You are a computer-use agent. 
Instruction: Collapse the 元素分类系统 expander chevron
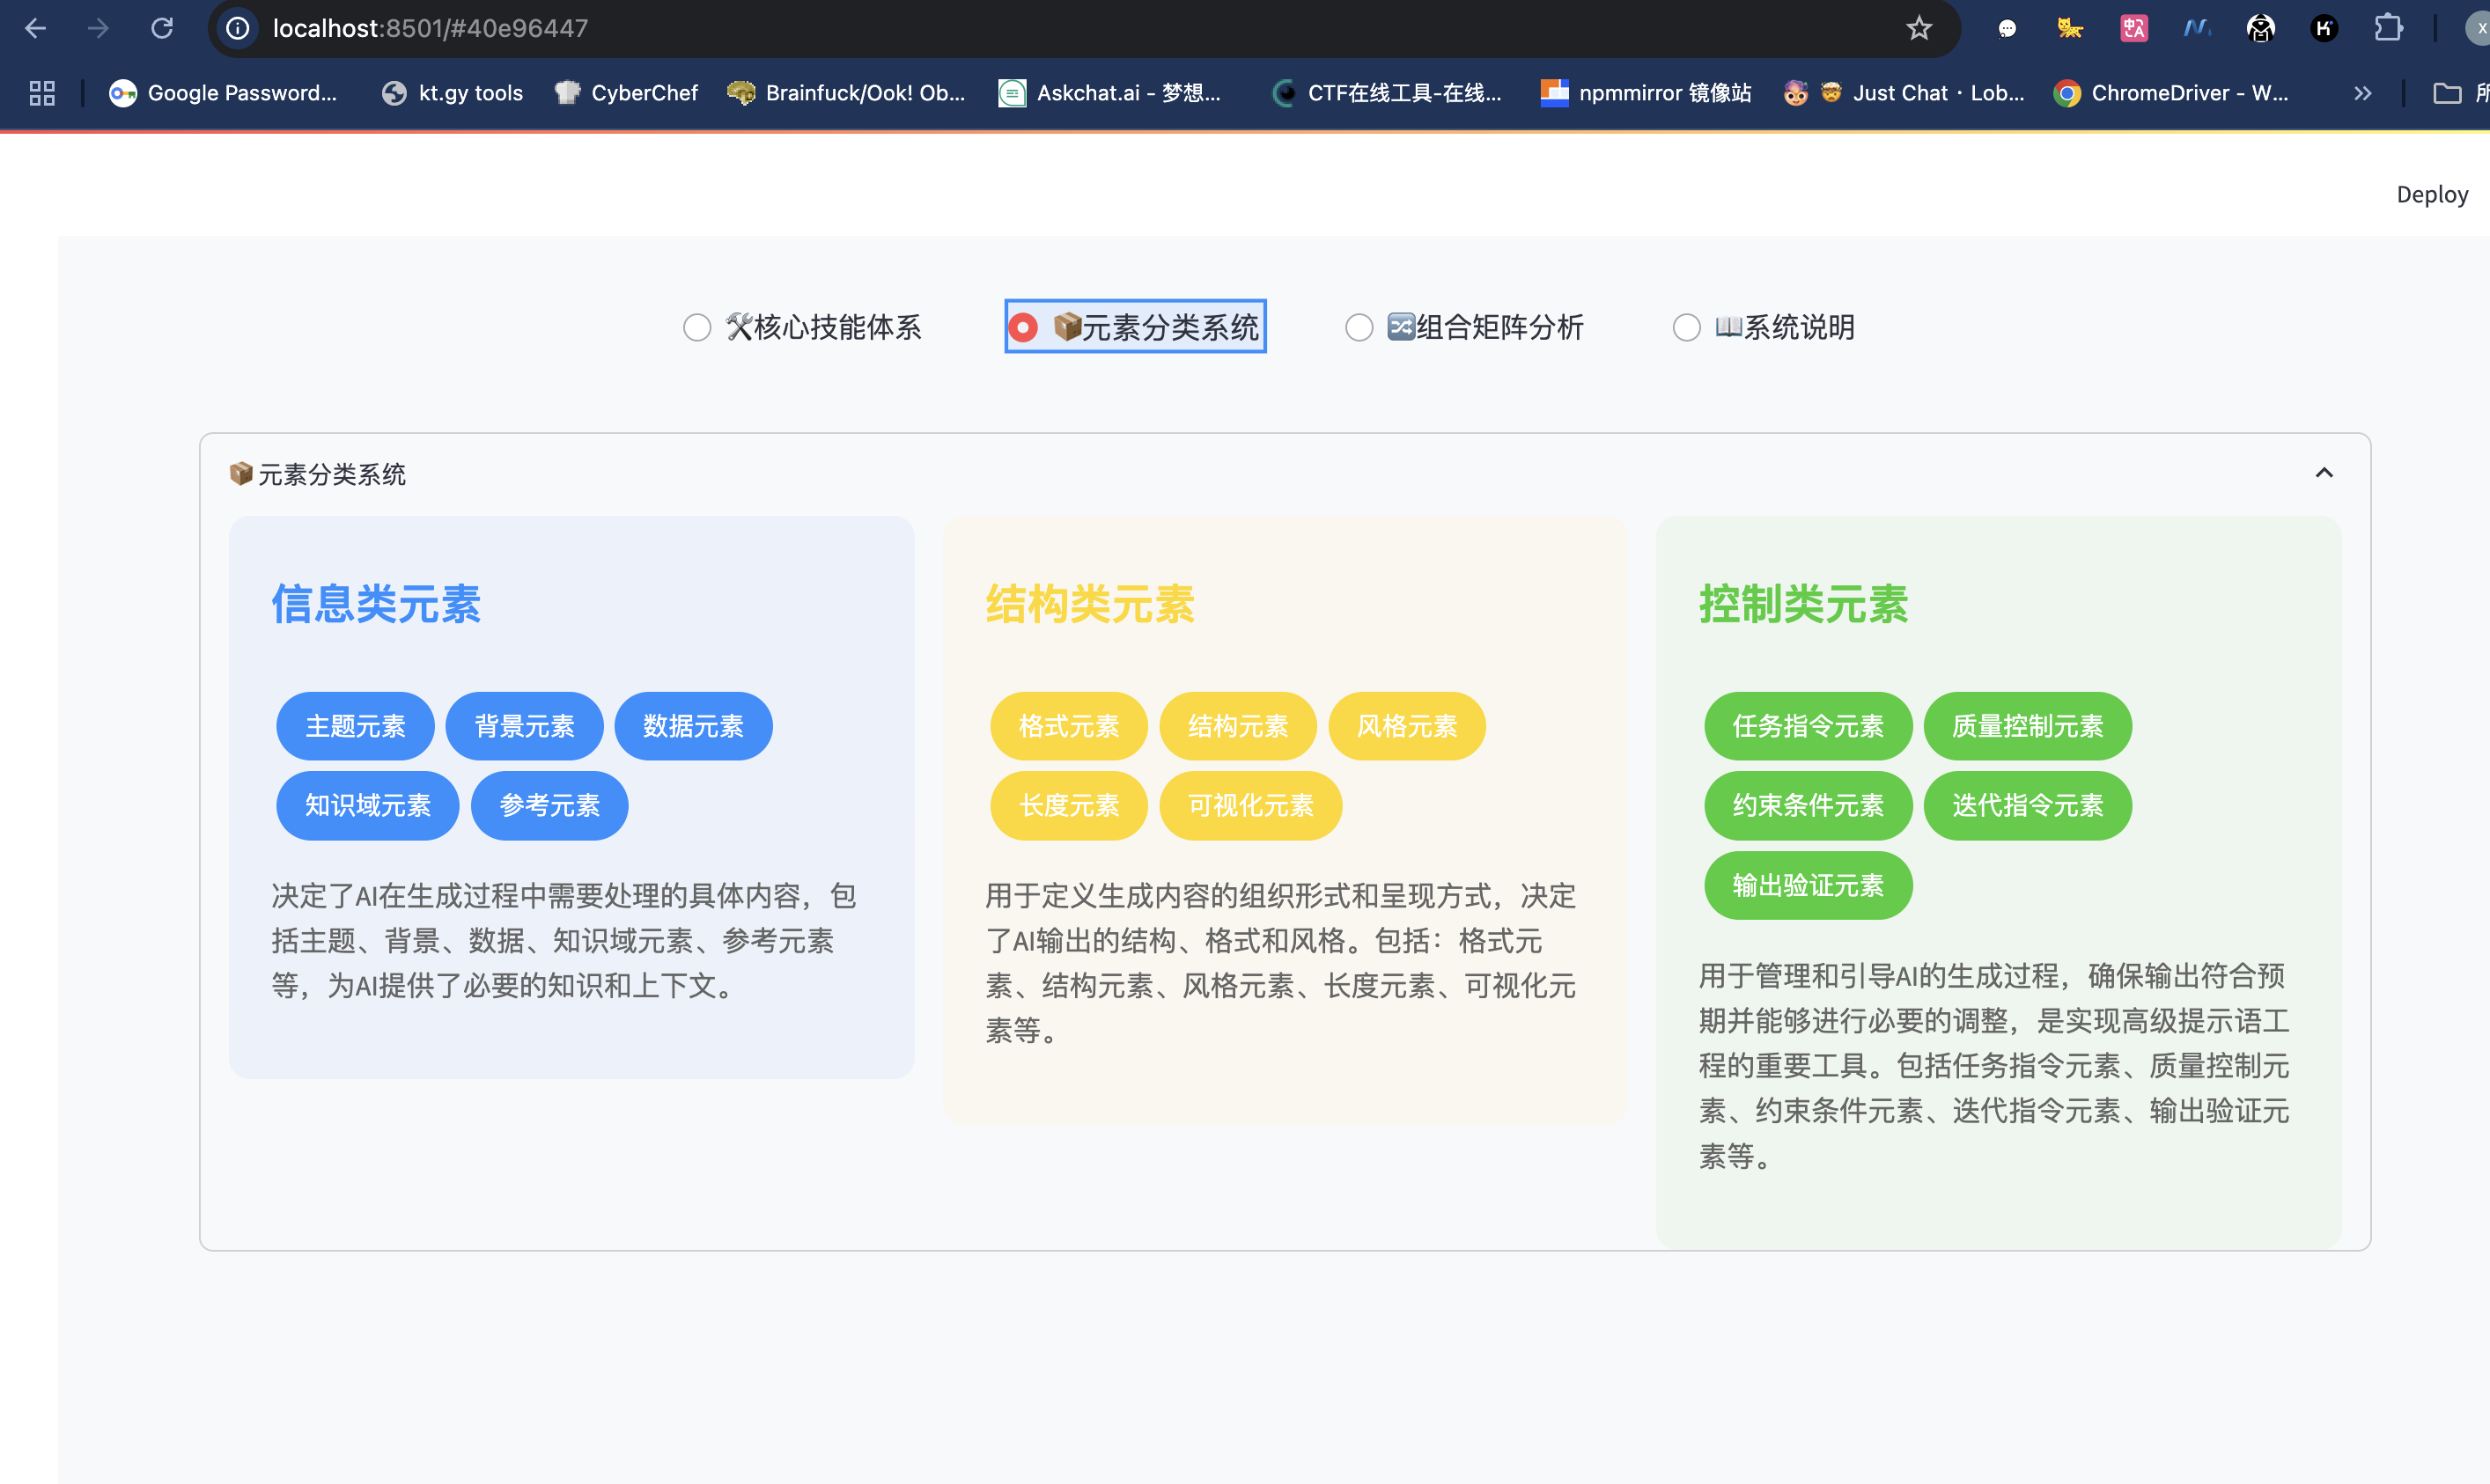2324,473
